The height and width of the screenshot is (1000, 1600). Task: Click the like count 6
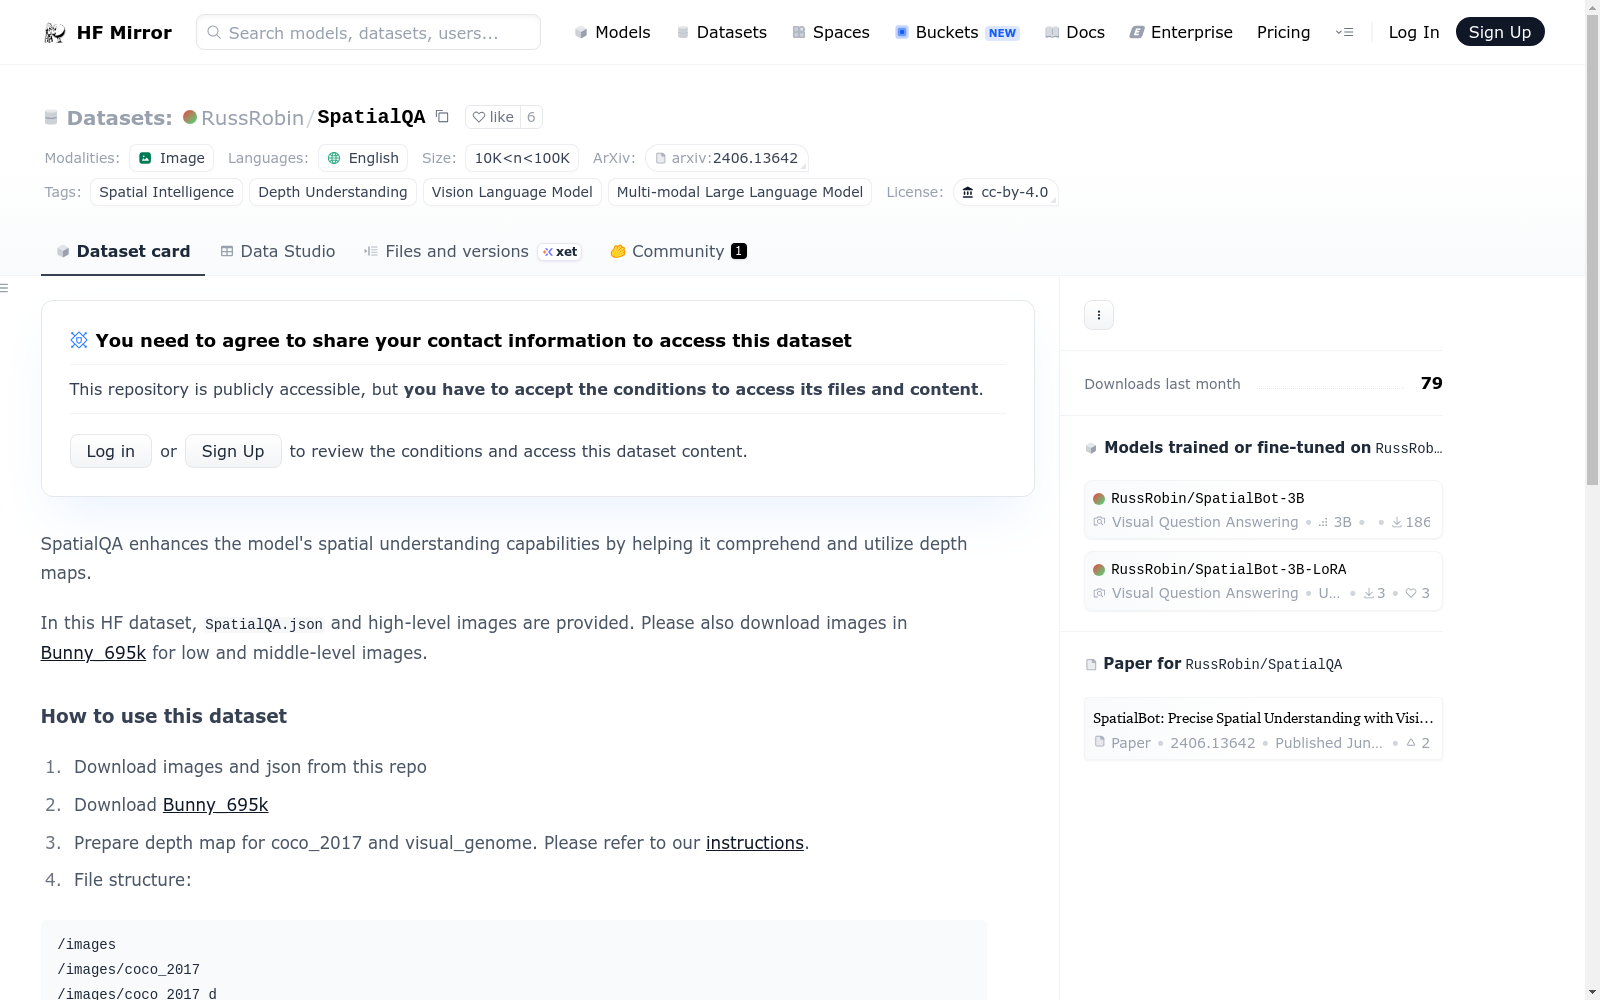click(531, 117)
